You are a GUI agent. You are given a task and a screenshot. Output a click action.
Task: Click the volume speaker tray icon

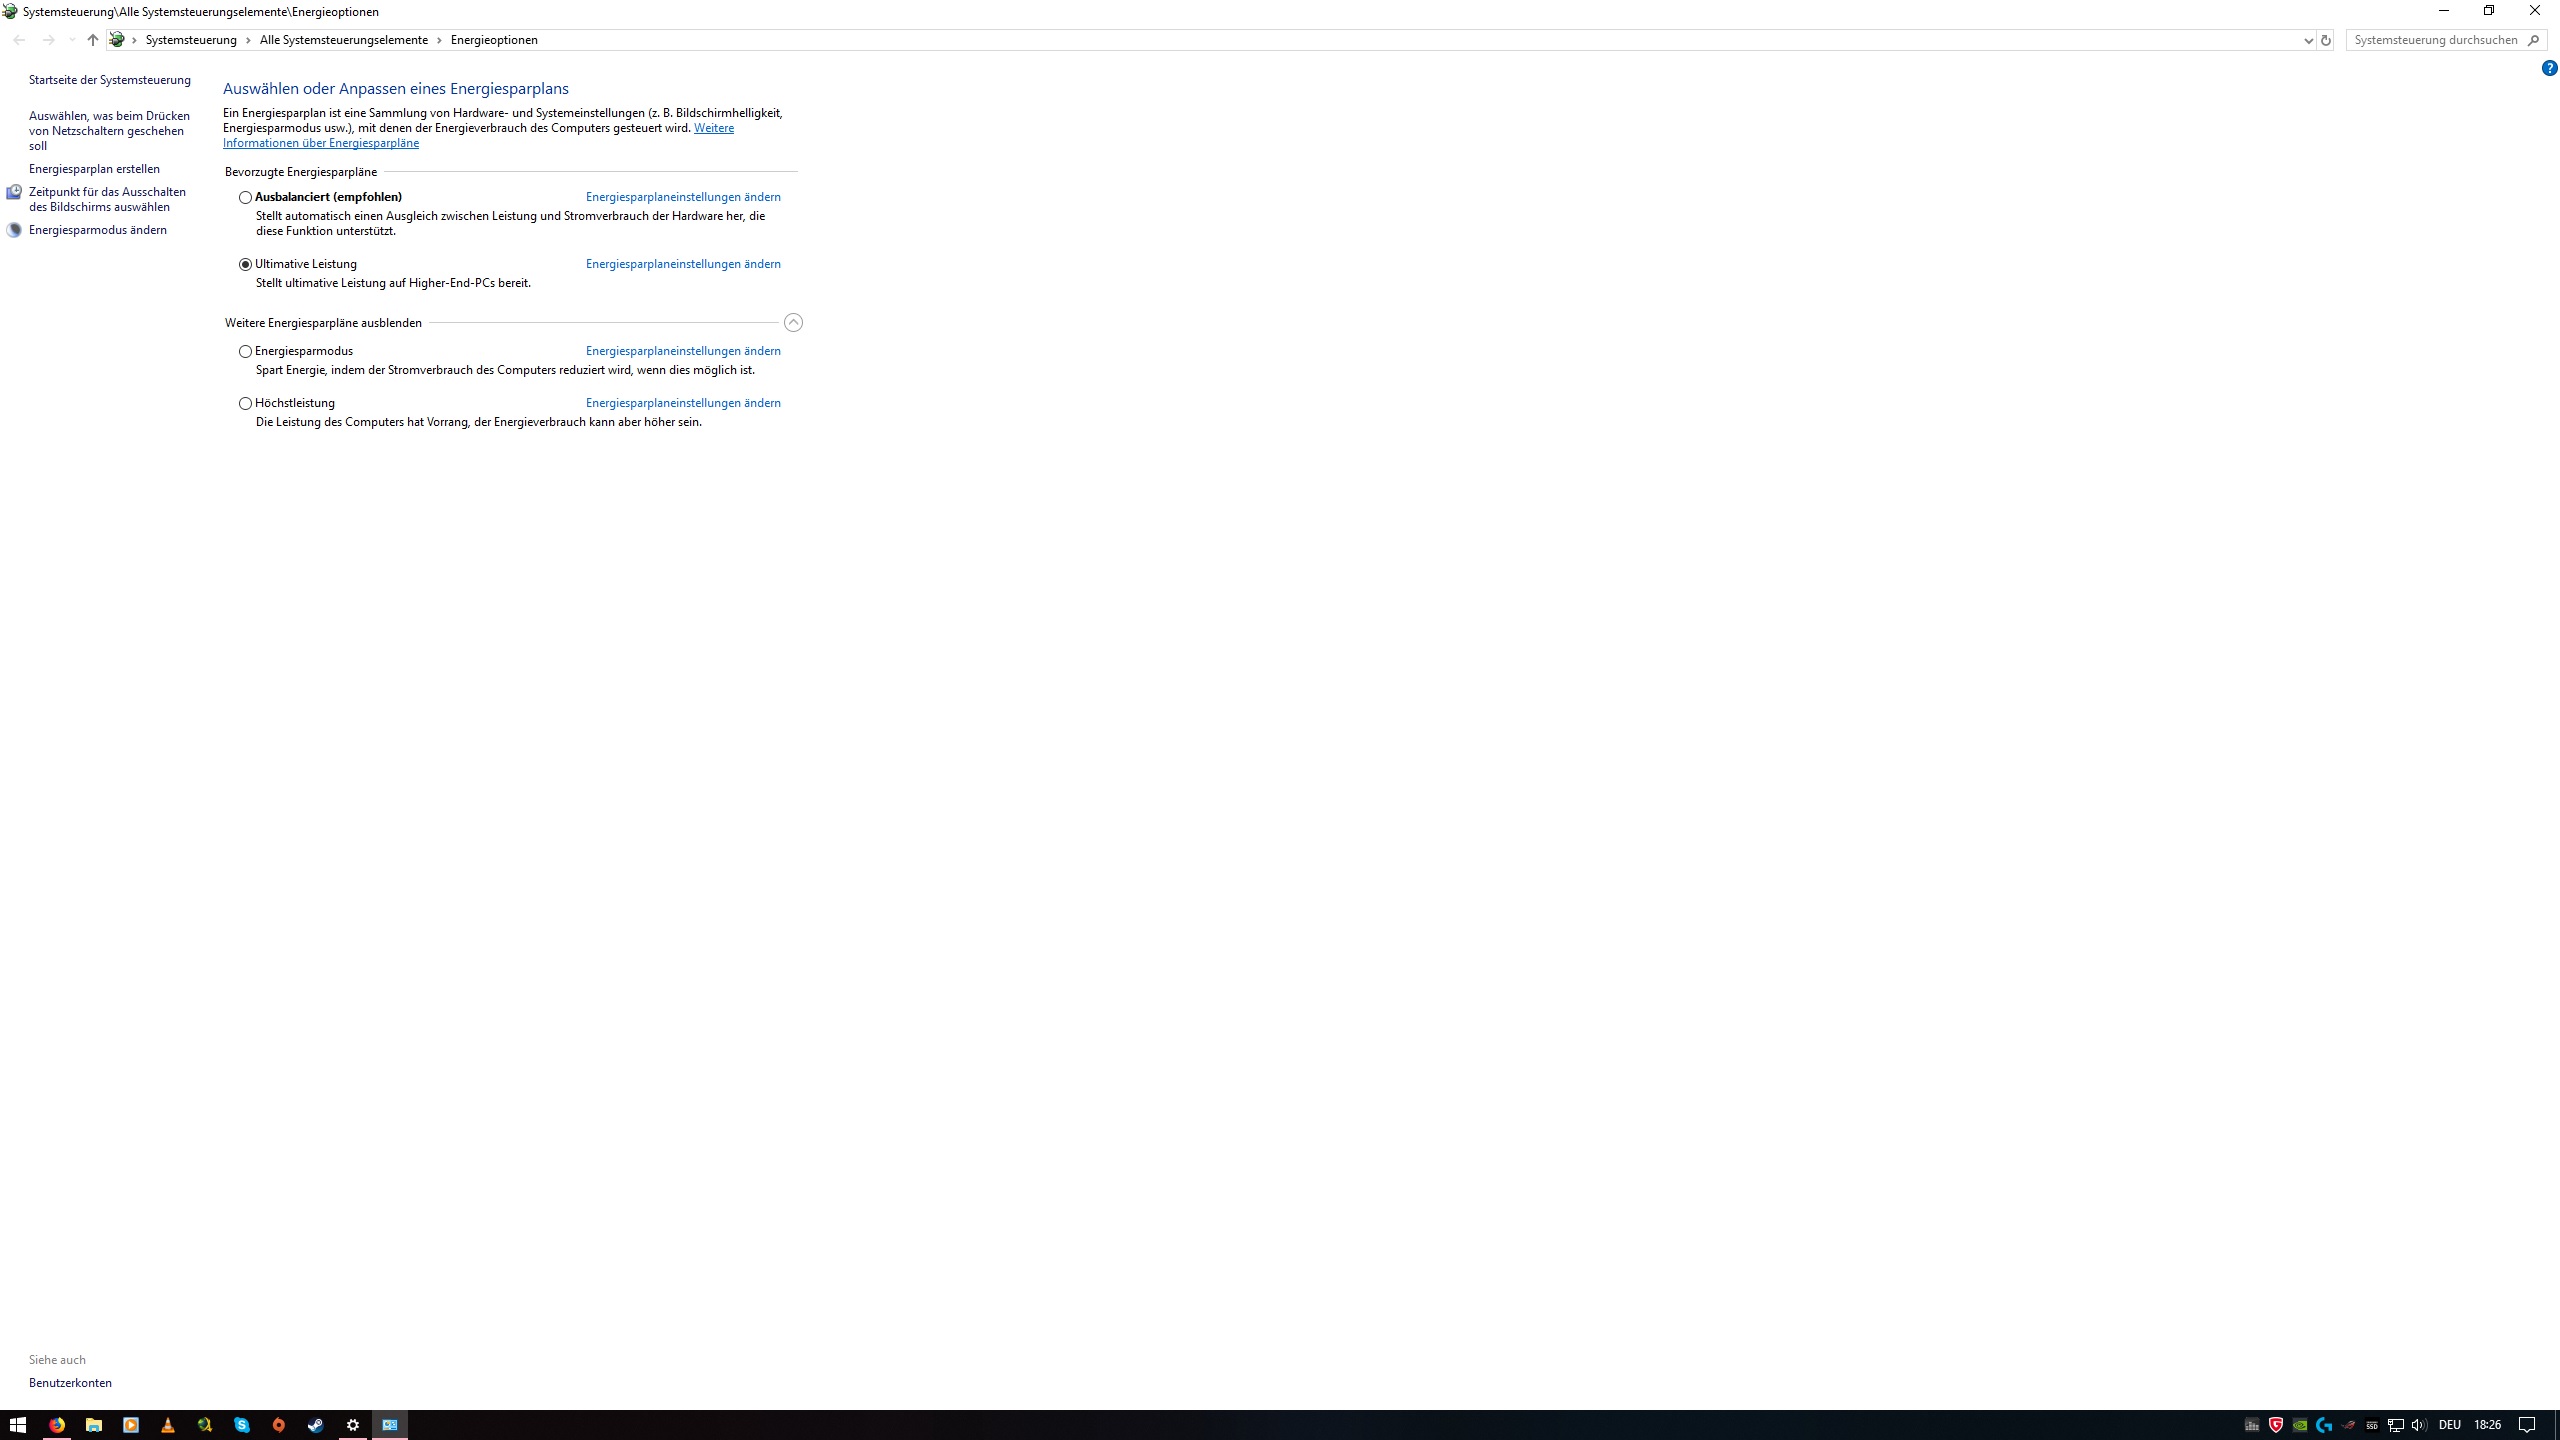click(2419, 1425)
